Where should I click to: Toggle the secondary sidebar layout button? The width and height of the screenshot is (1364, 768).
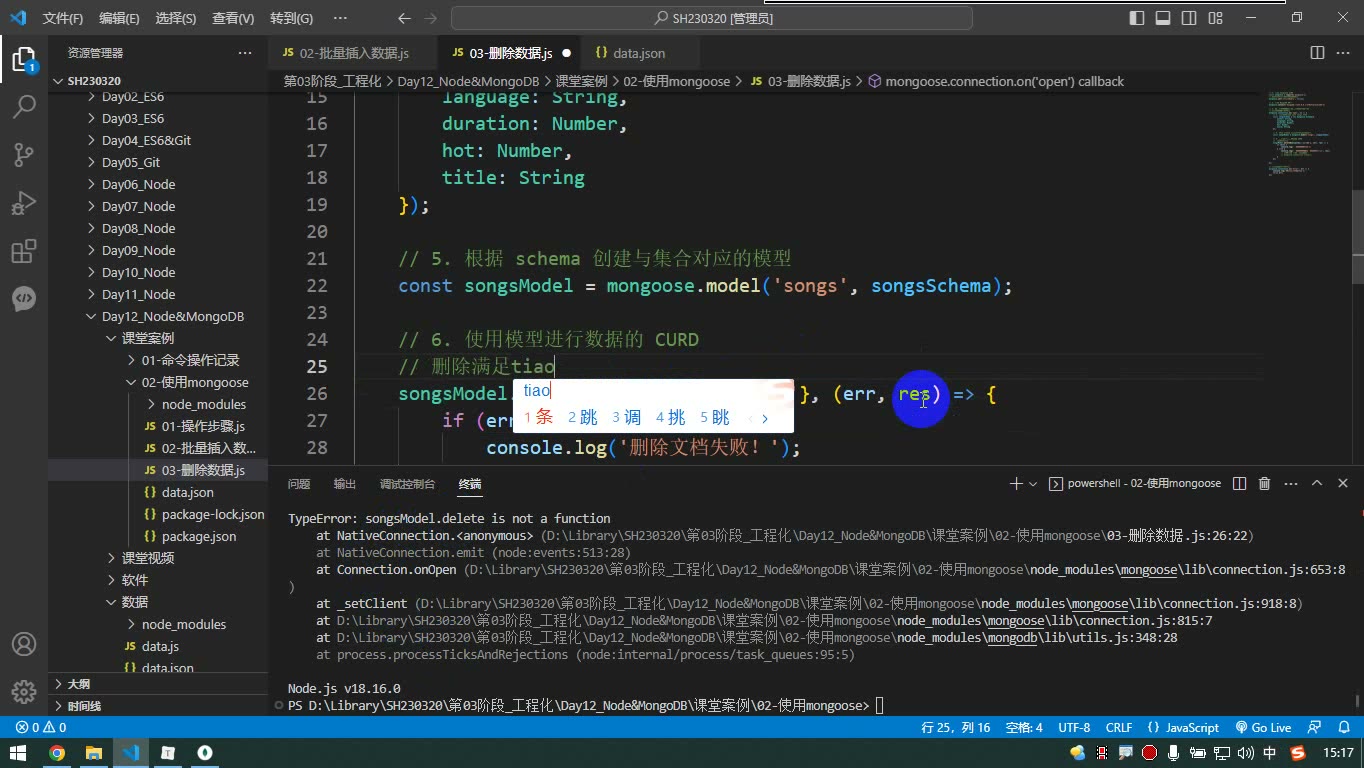(x=1189, y=18)
